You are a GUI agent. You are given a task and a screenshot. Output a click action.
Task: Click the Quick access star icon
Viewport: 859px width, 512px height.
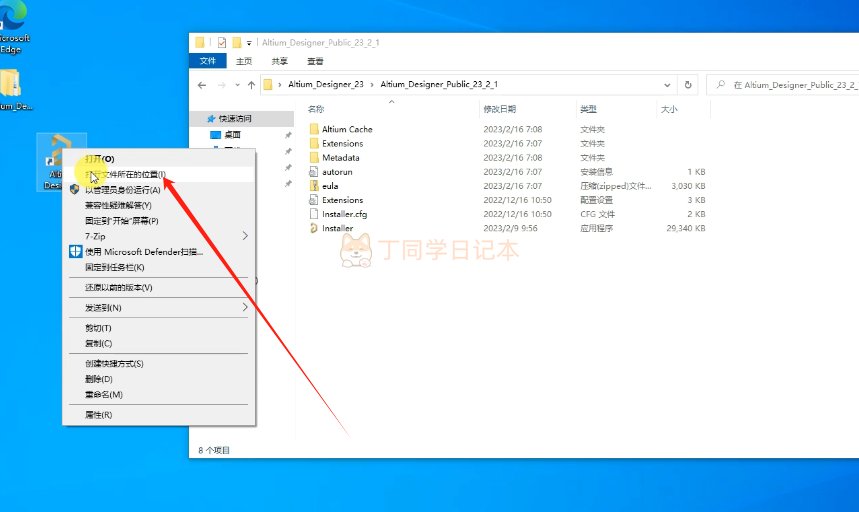(x=211, y=118)
